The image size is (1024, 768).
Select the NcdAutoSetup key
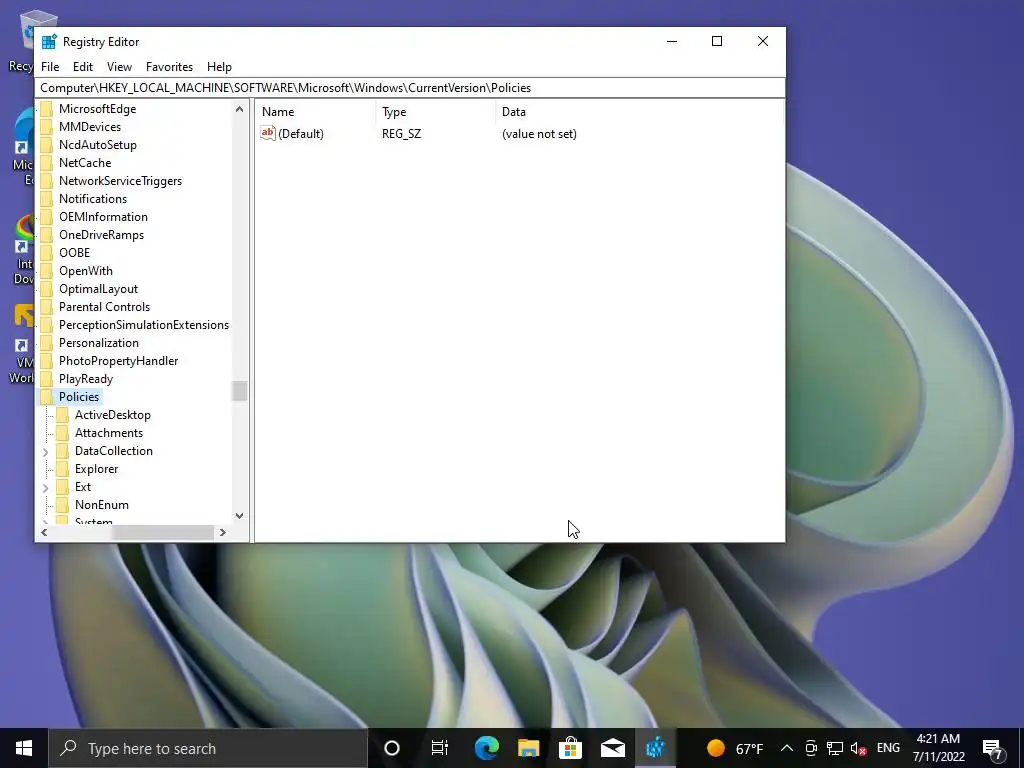(x=98, y=145)
